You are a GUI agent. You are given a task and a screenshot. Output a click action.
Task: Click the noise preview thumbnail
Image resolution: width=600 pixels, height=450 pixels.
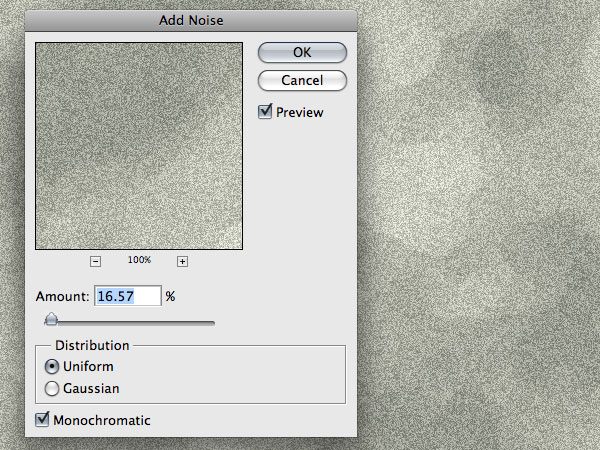139,146
